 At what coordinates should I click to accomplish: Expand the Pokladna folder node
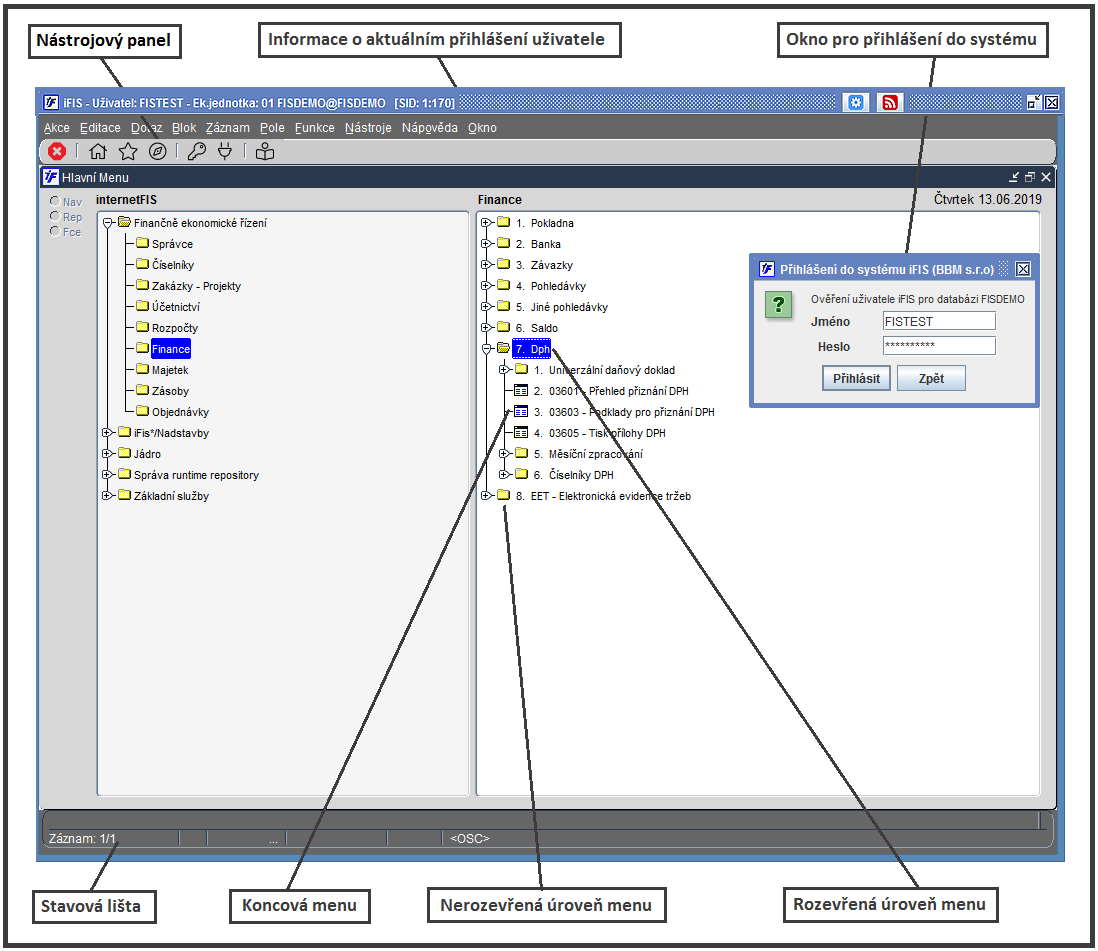click(486, 223)
